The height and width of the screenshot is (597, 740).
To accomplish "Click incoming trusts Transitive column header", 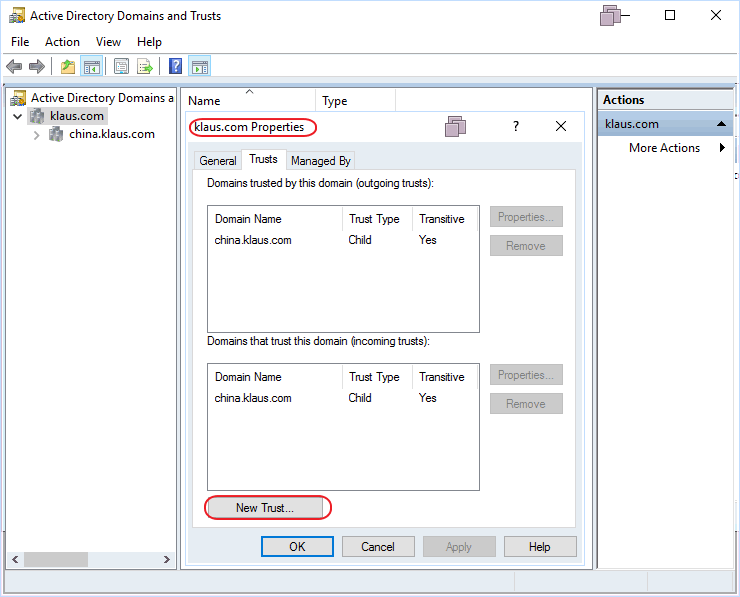I will coord(445,377).
